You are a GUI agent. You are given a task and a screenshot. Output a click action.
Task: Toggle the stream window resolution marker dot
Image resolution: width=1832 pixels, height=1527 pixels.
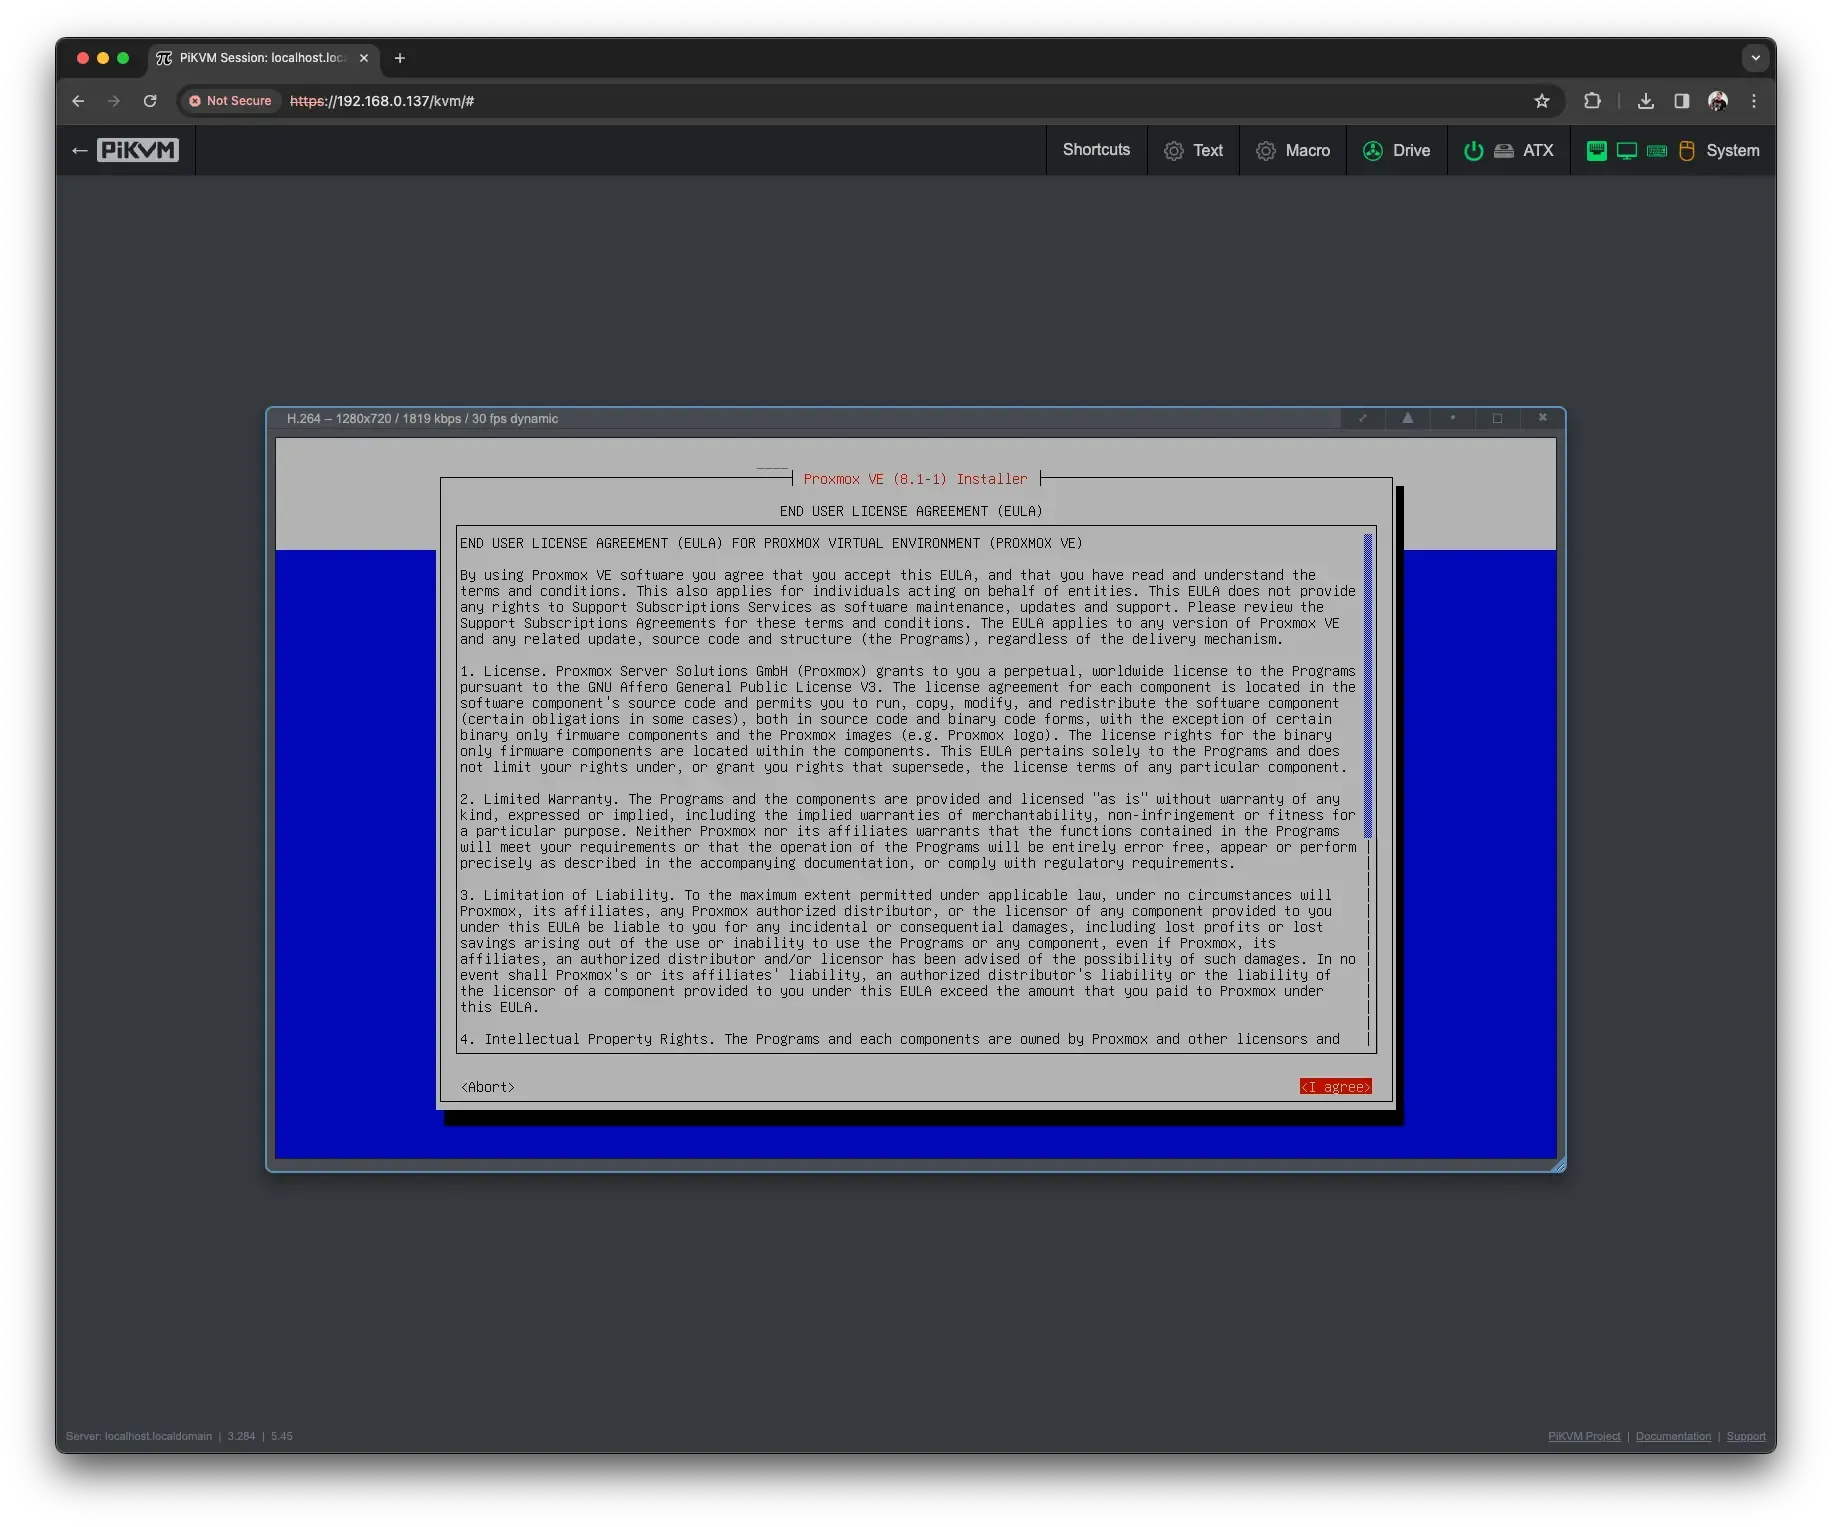point(1453,418)
